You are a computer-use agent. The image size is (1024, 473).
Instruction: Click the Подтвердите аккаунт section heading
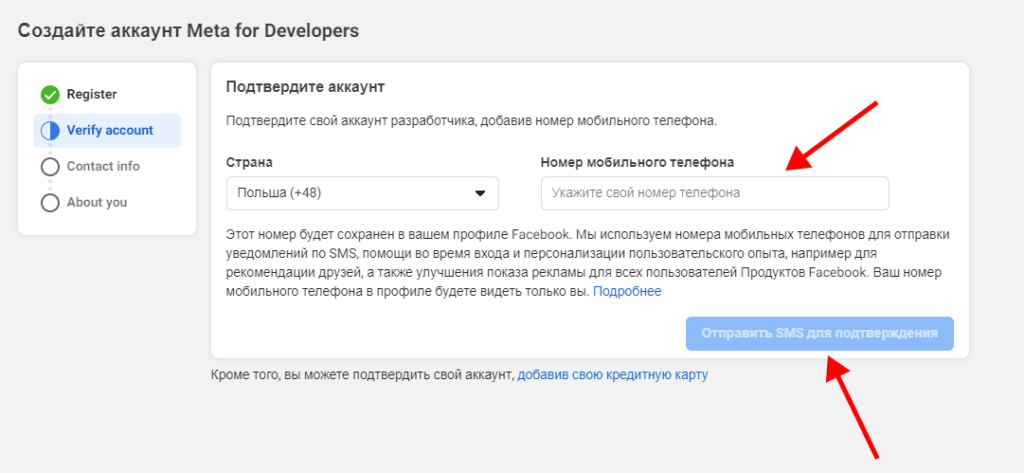305,87
